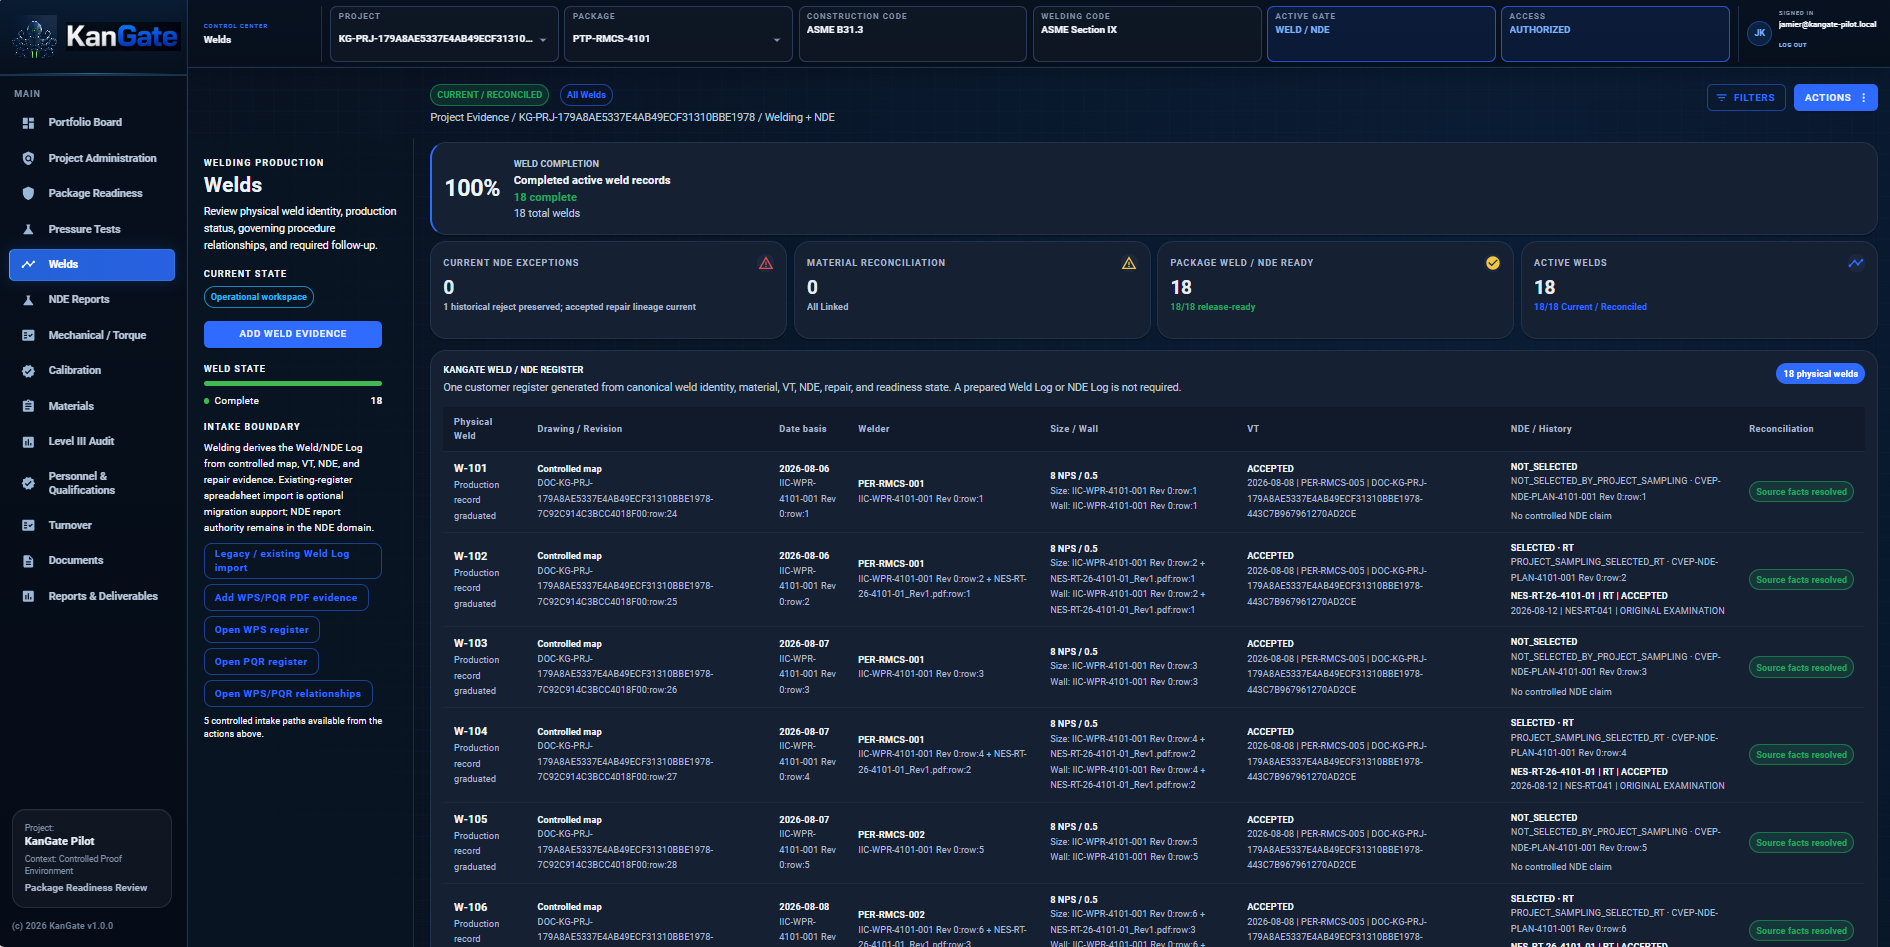Click the Filters funnel icon

[1722, 98]
